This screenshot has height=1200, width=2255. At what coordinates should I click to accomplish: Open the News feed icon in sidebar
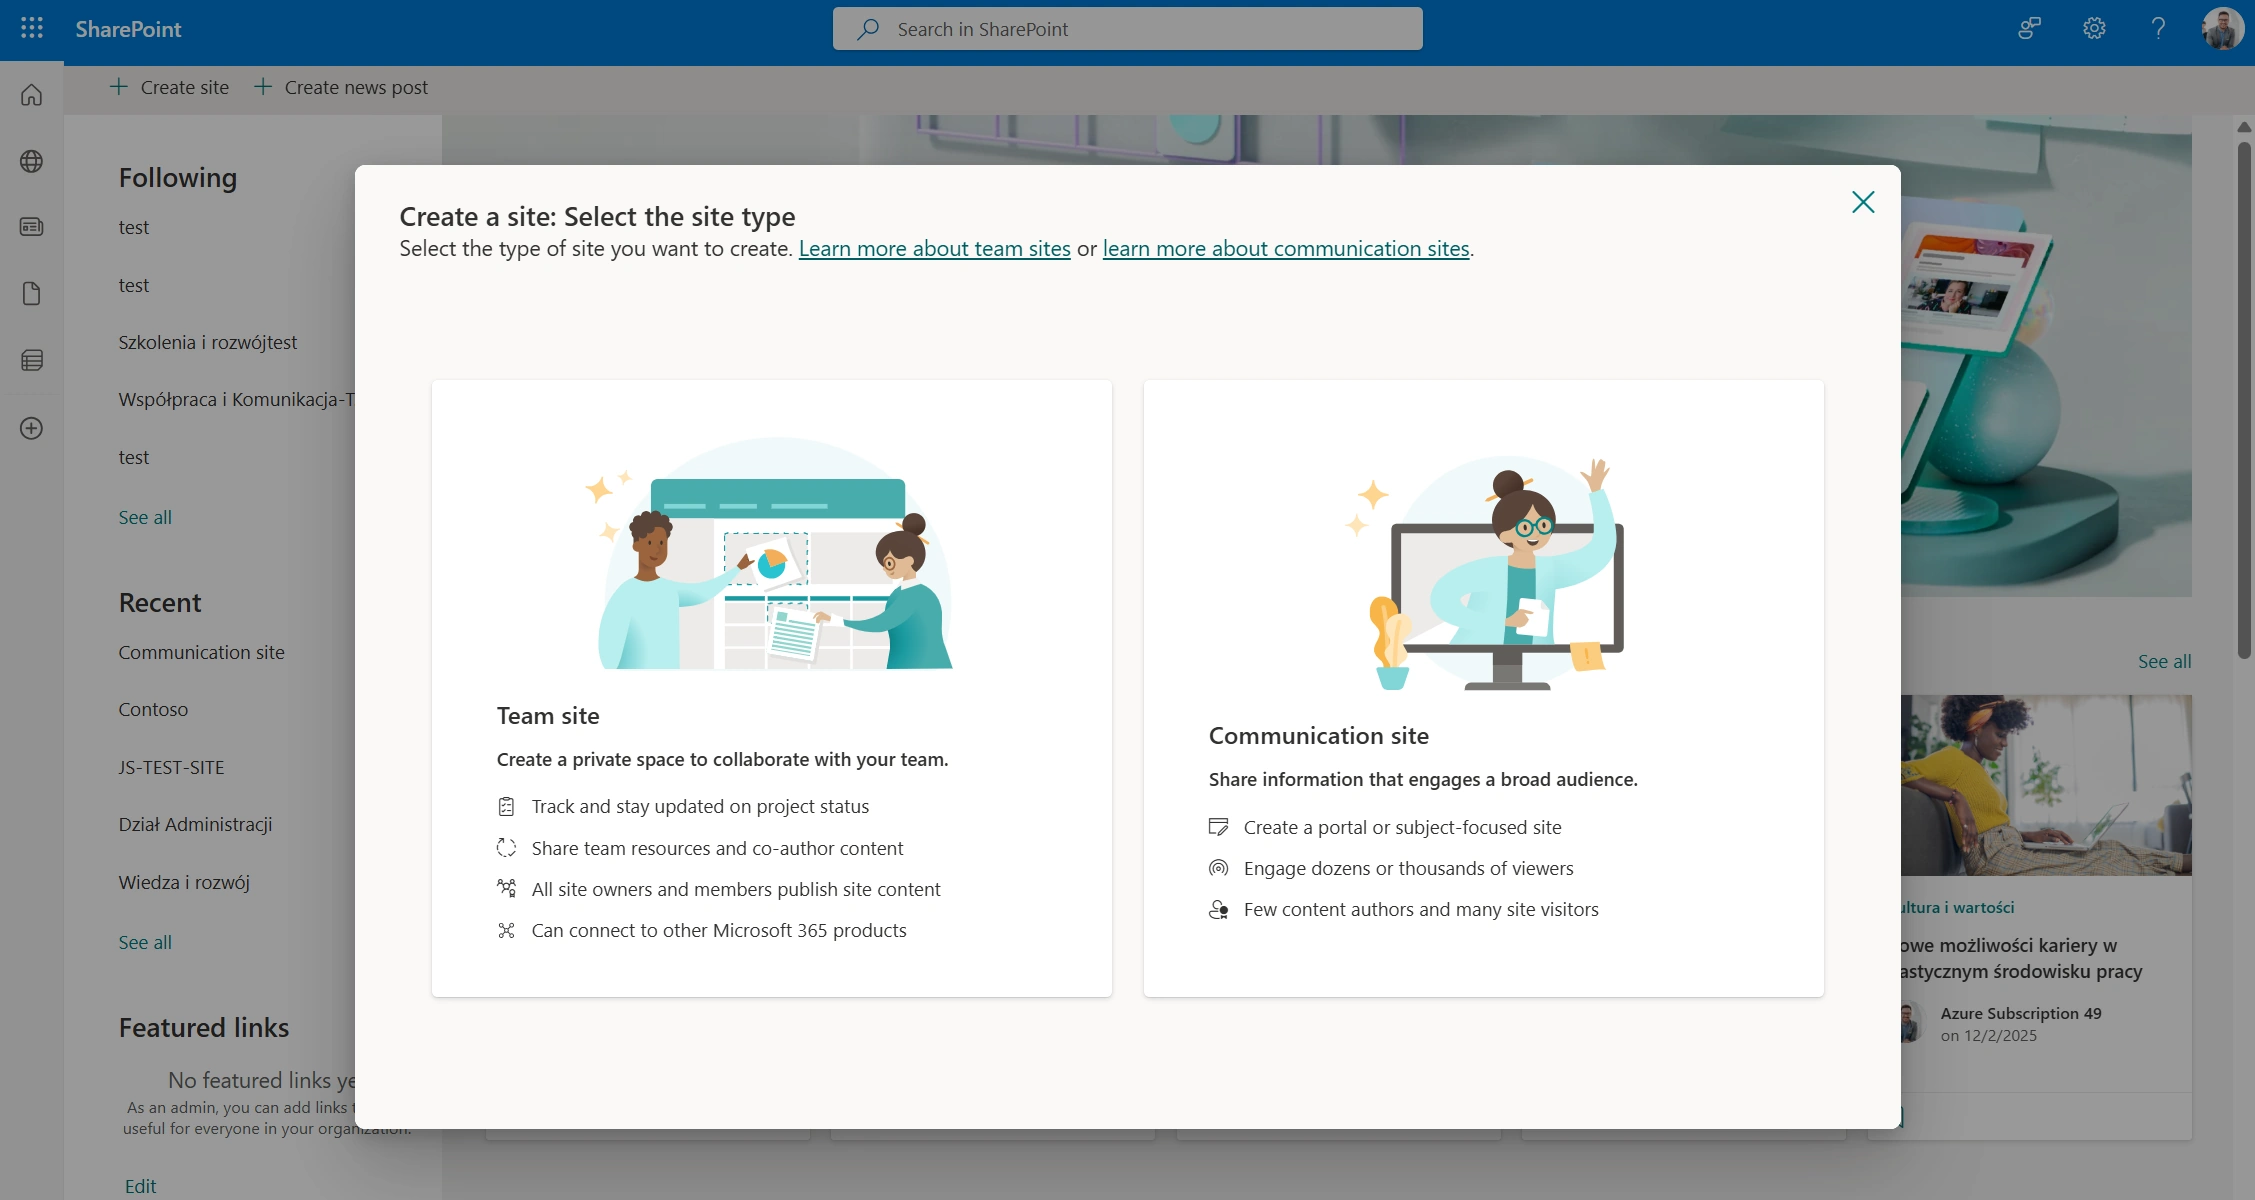point(31,227)
